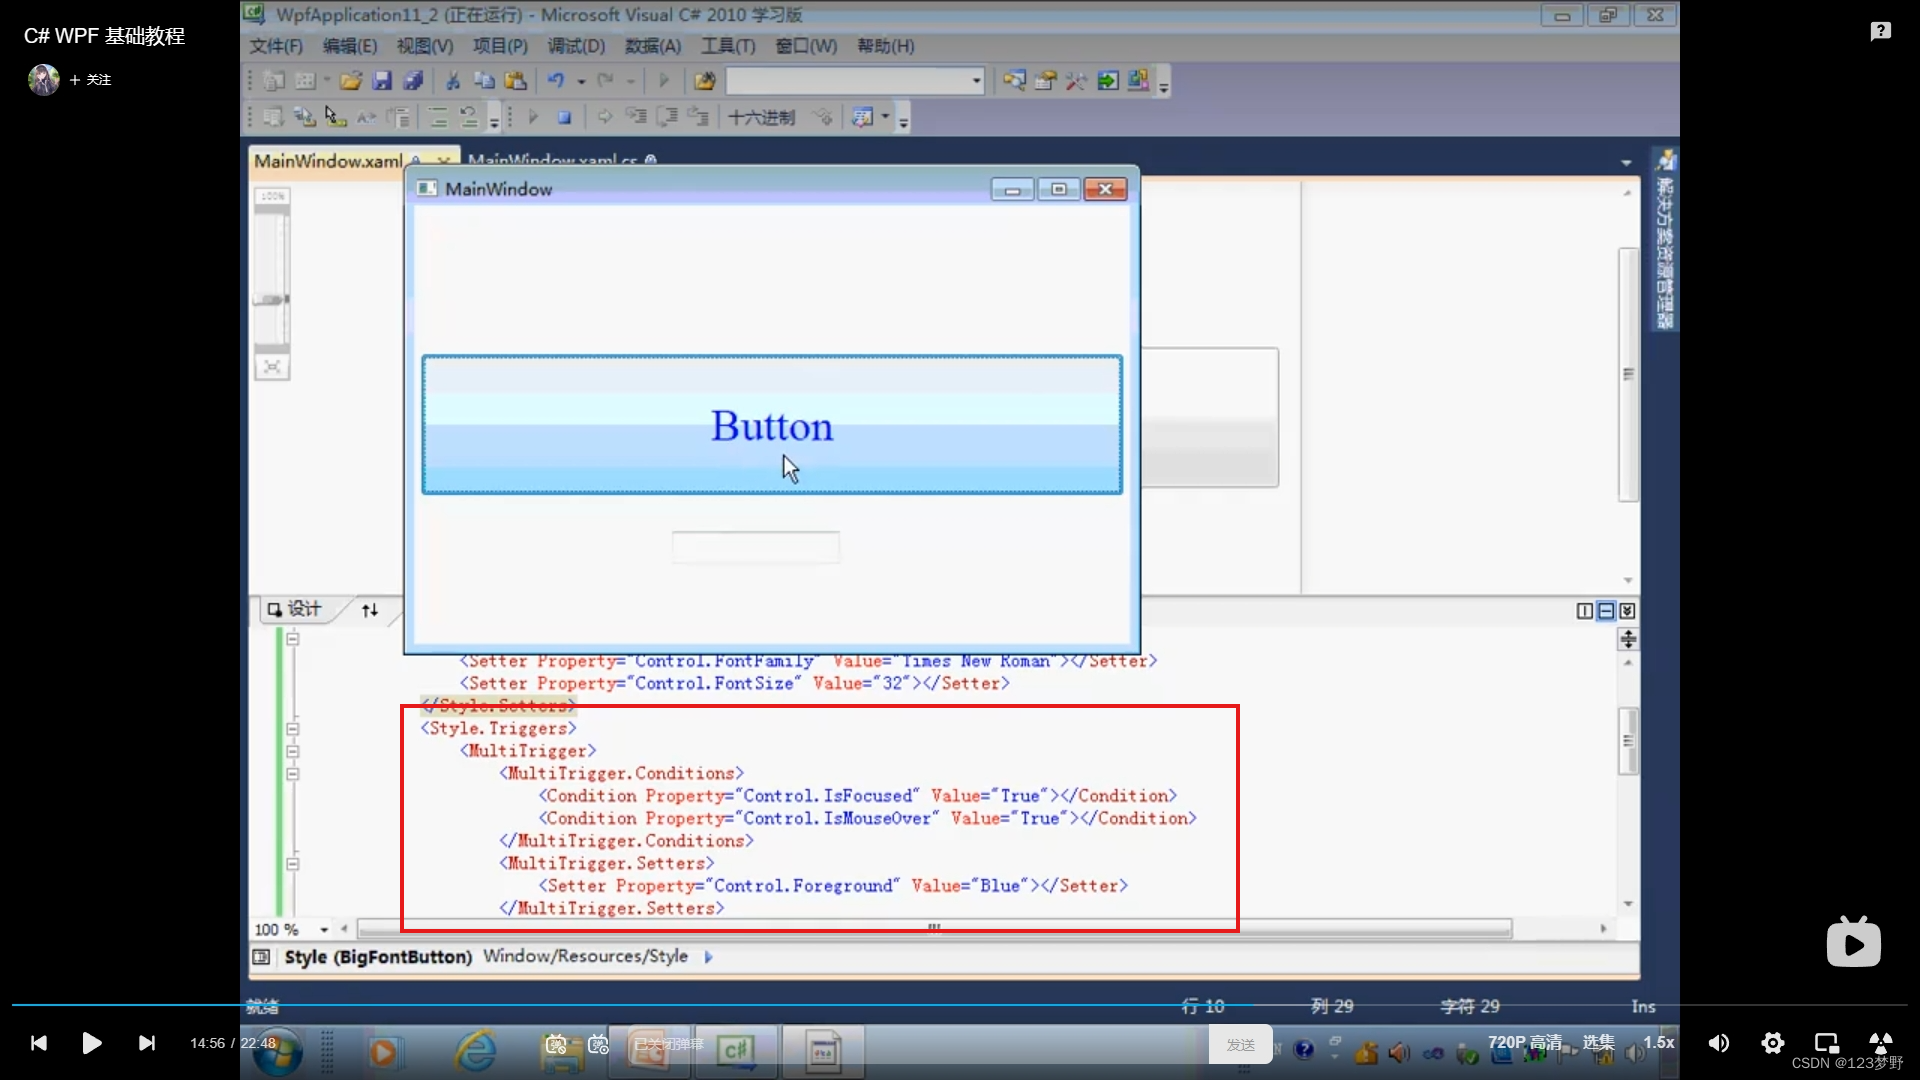Click the Step Over icon
The image size is (1920, 1080).
(667, 117)
